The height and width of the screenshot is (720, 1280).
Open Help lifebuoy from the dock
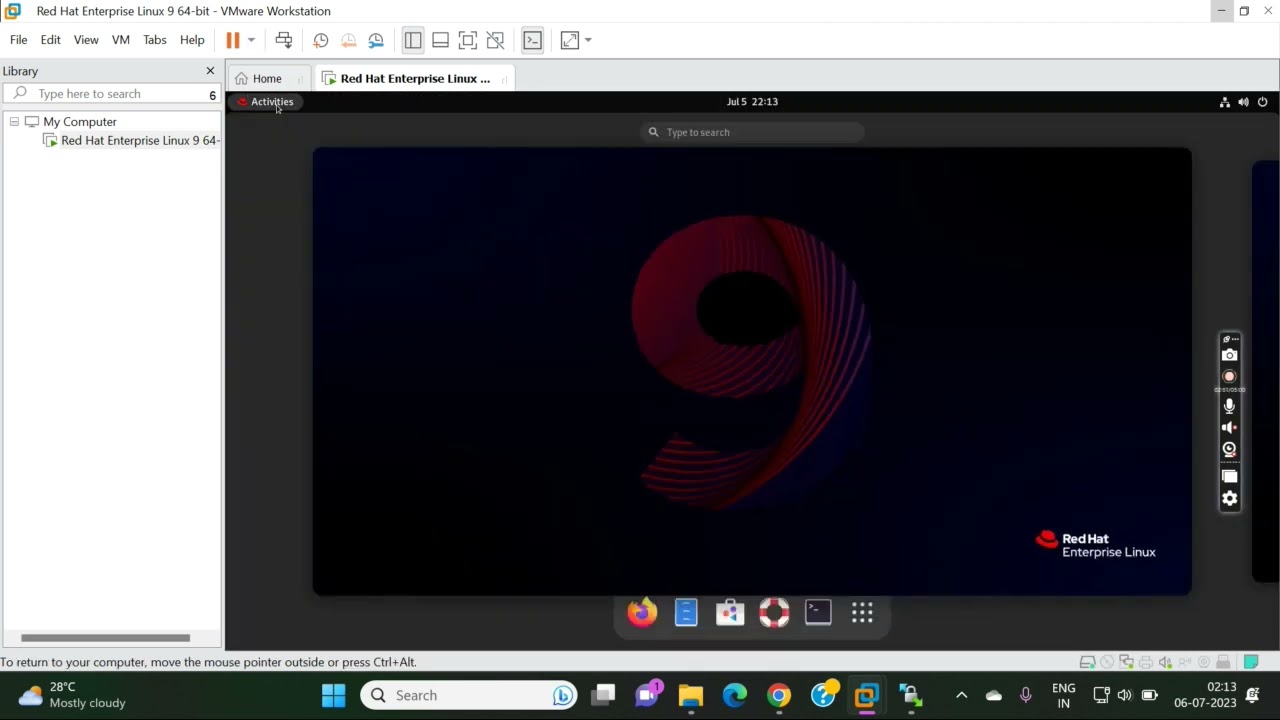coord(774,612)
